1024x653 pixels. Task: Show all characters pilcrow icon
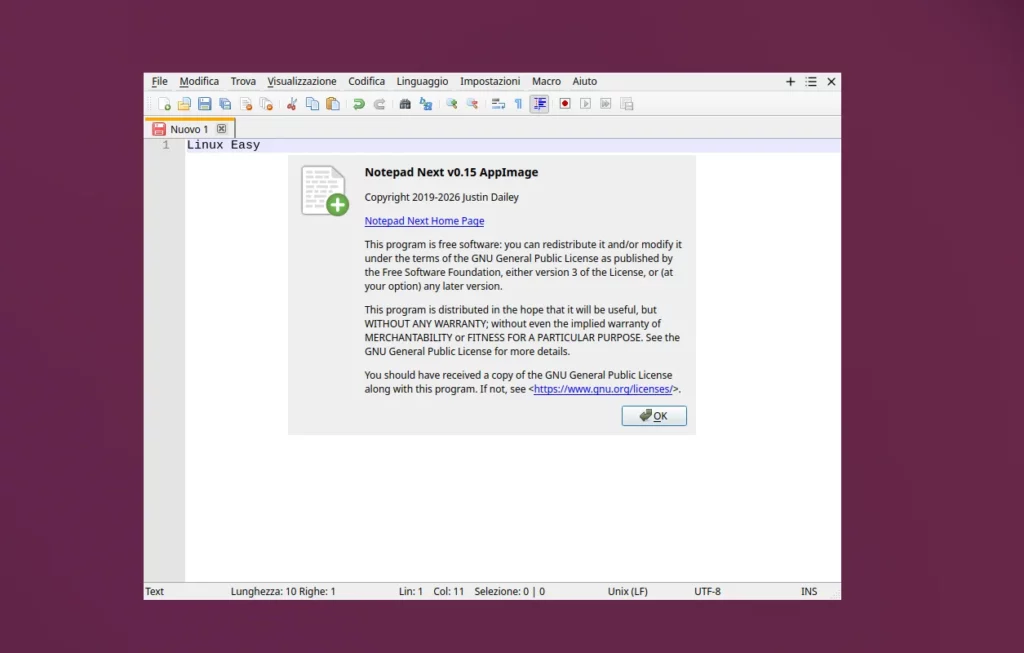(519, 104)
